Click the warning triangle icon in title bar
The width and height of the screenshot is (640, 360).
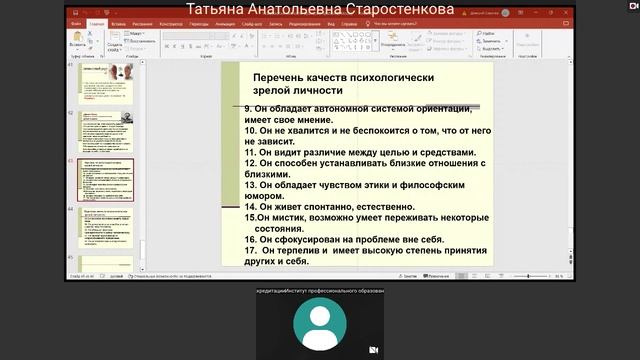[464, 13]
